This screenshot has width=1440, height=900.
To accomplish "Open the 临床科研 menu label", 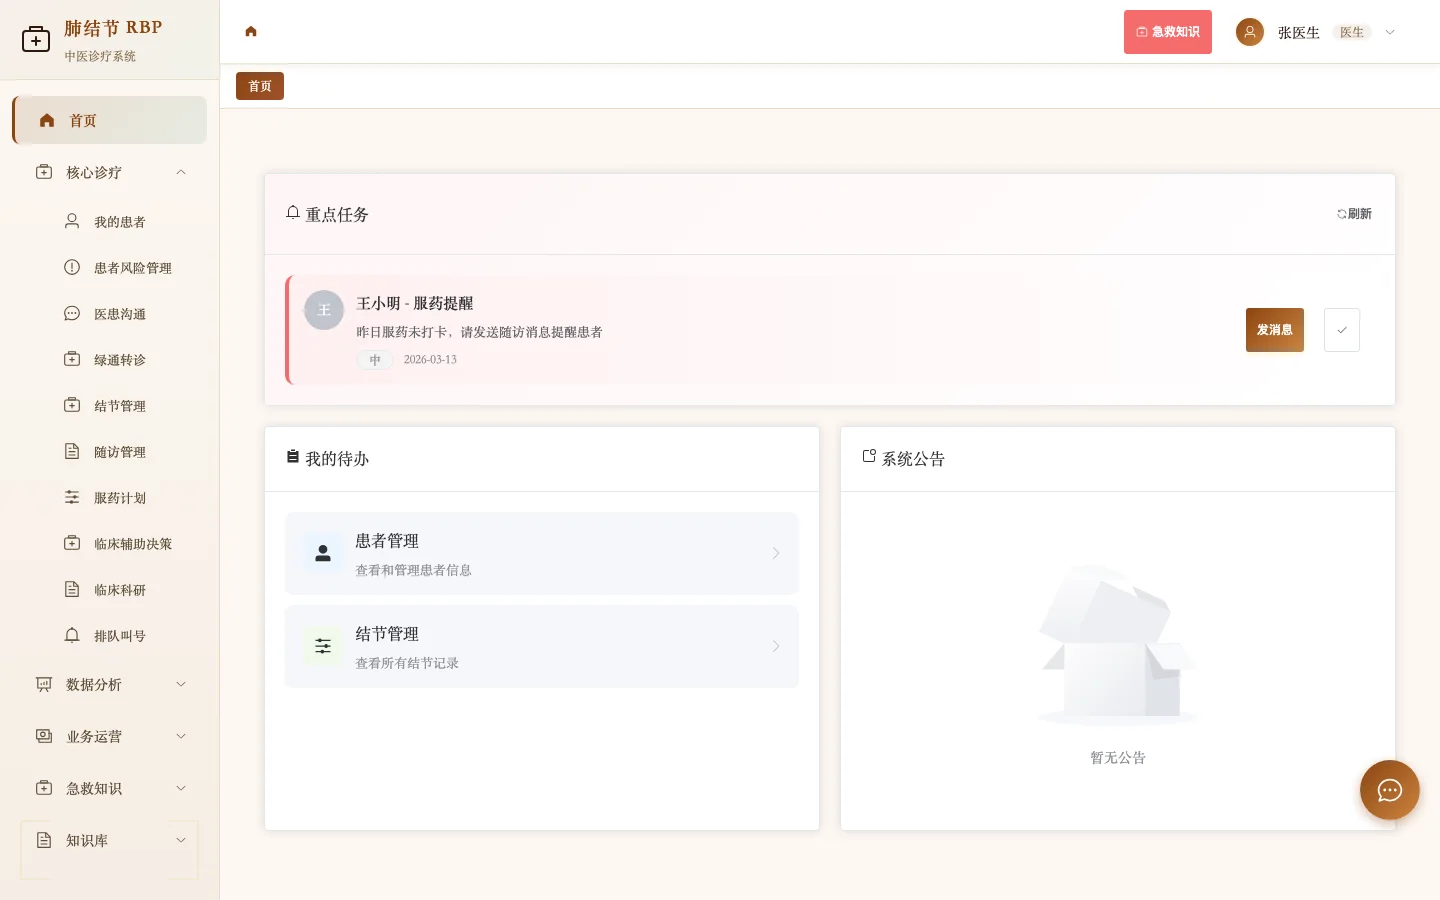I will (x=120, y=589).
